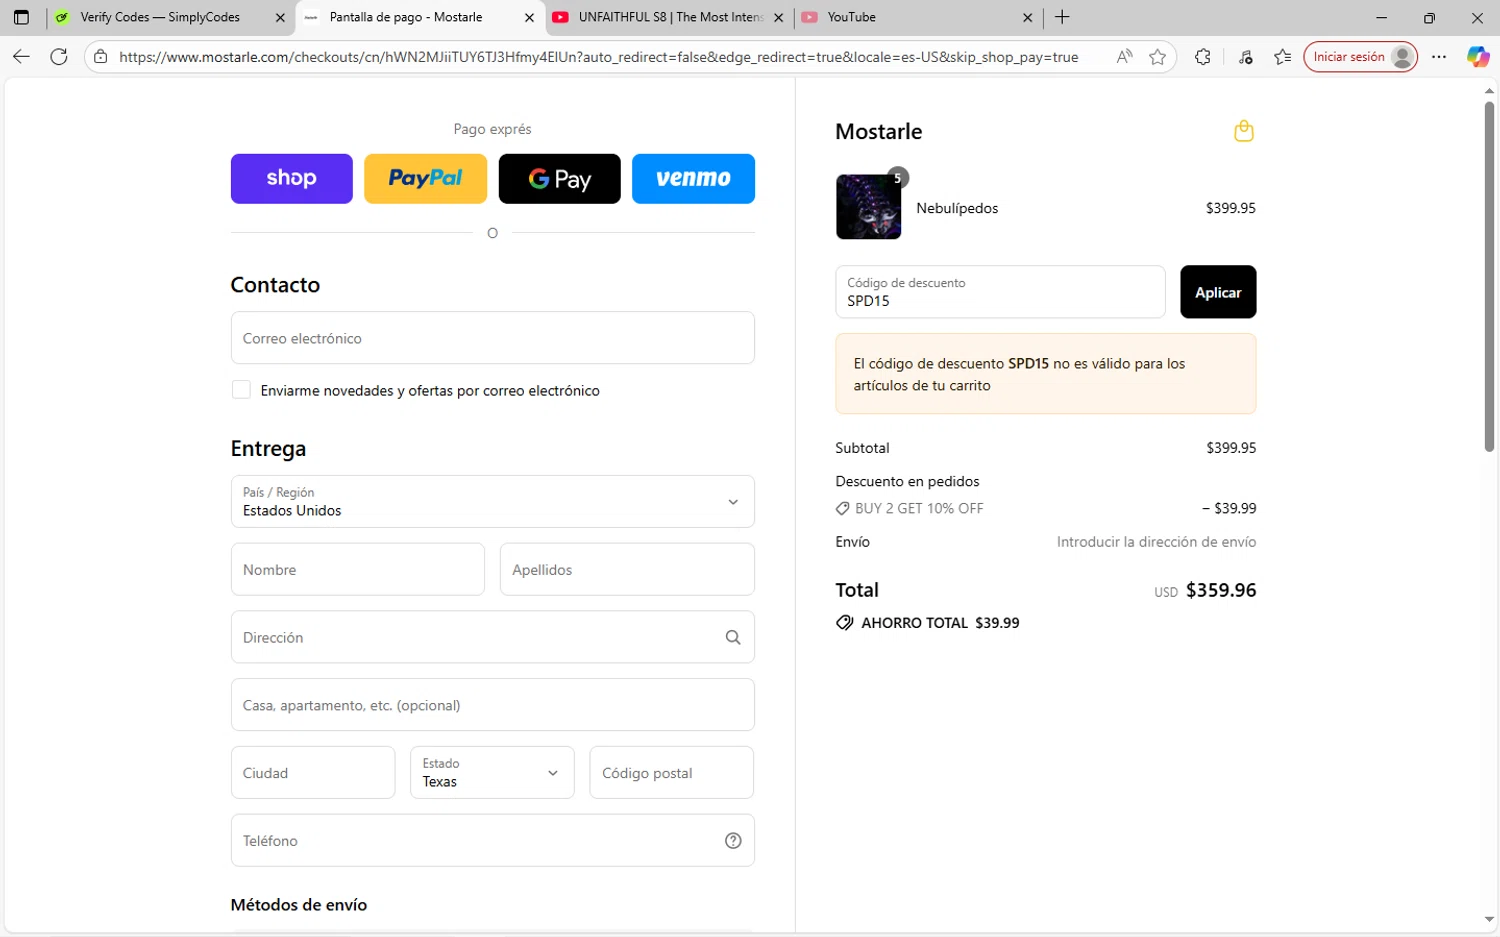Screen dimensions: 1500x937
Task: Switch to the YouTube tab
Action: [x=918, y=17]
